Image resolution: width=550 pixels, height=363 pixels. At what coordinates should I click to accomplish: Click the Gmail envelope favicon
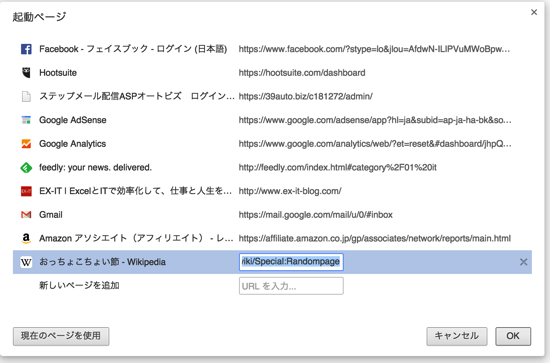coord(26,215)
